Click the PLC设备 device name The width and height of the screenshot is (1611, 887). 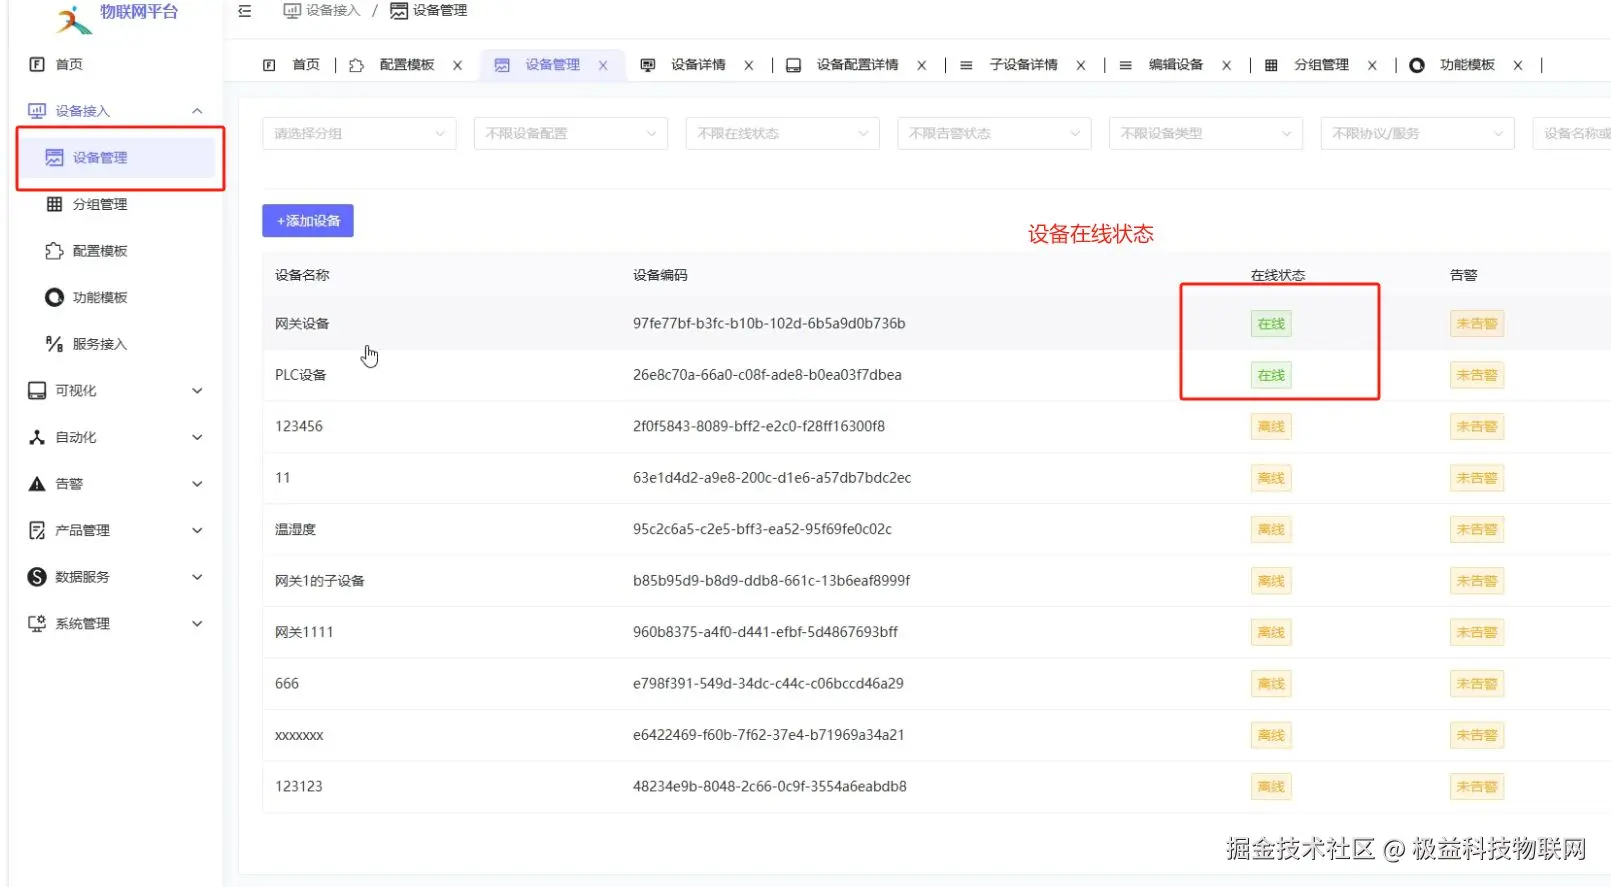(301, 375)
